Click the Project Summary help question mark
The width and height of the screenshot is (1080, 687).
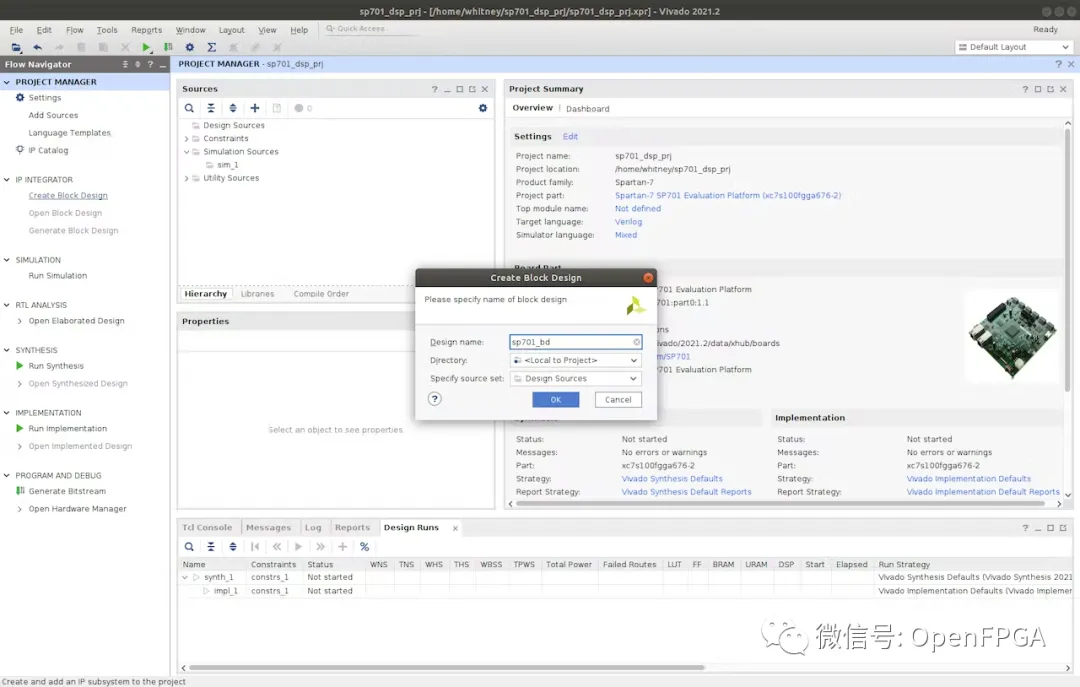click(x=1025, y=89)
